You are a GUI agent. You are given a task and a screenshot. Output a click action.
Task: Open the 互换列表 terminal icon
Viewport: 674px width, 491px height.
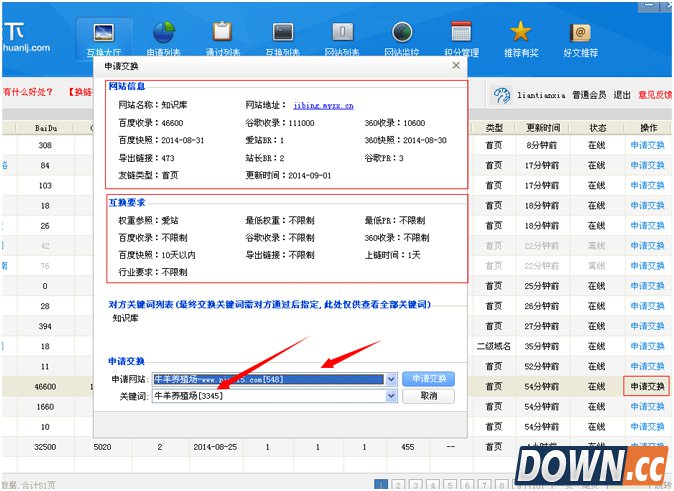point(282,40)
